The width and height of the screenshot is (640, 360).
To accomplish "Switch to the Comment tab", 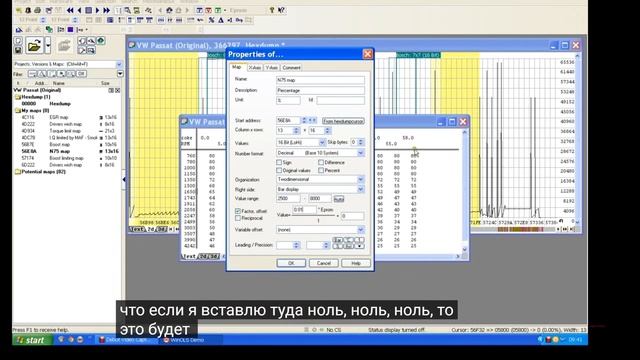I will coord(291,68).
